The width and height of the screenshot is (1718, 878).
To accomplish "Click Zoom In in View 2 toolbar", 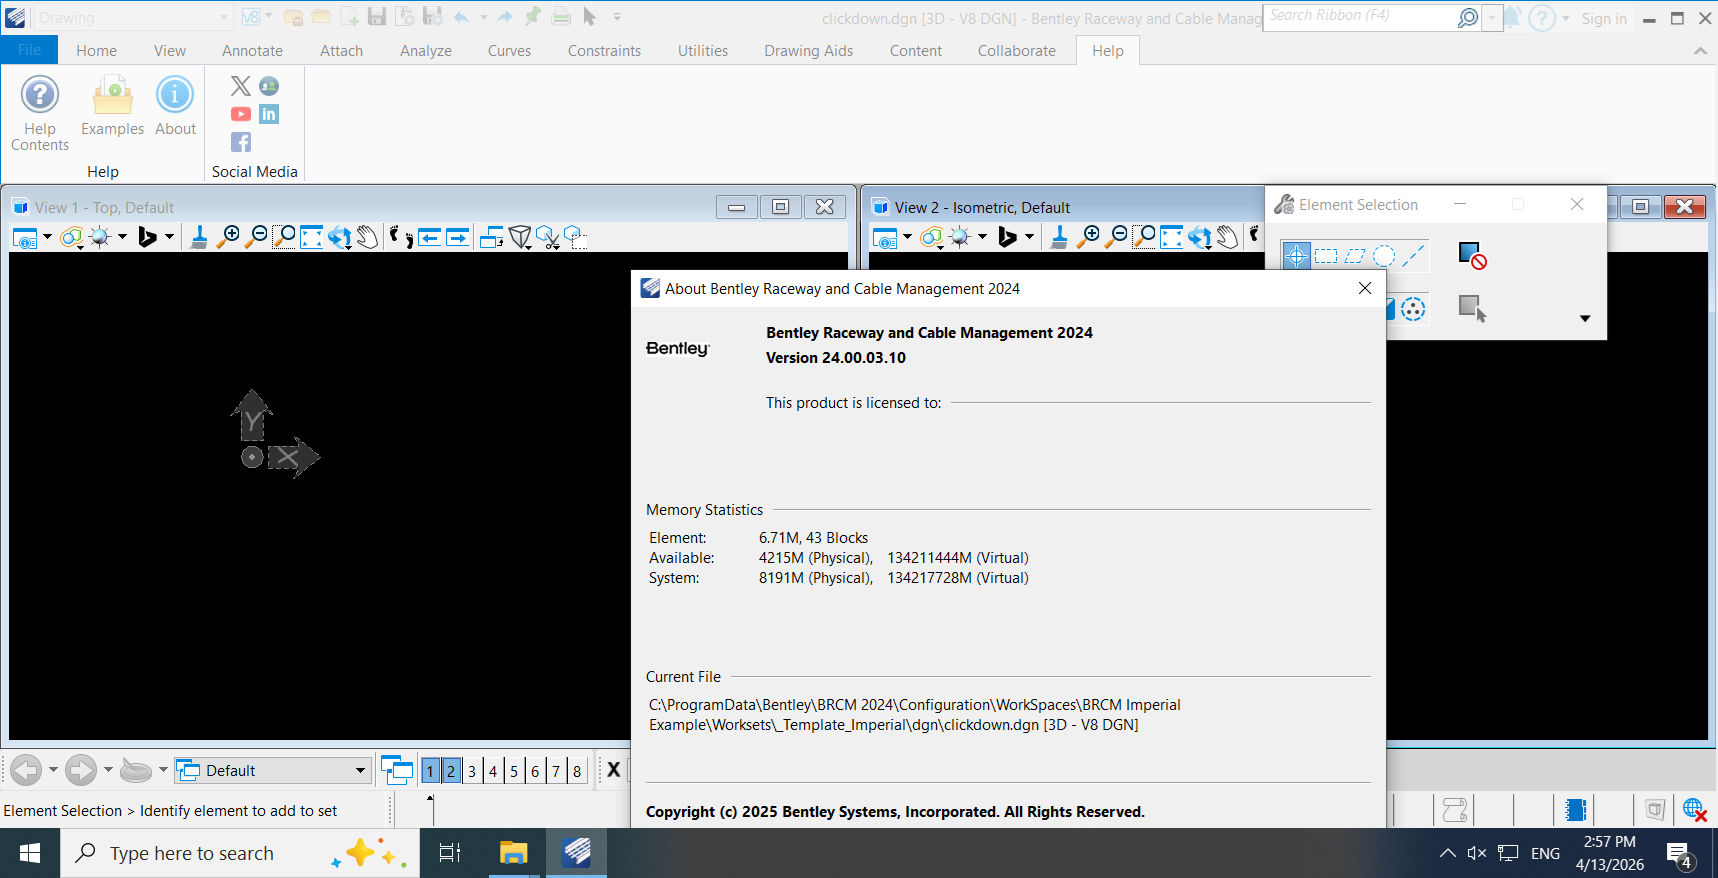I will tap(1089, 237).
